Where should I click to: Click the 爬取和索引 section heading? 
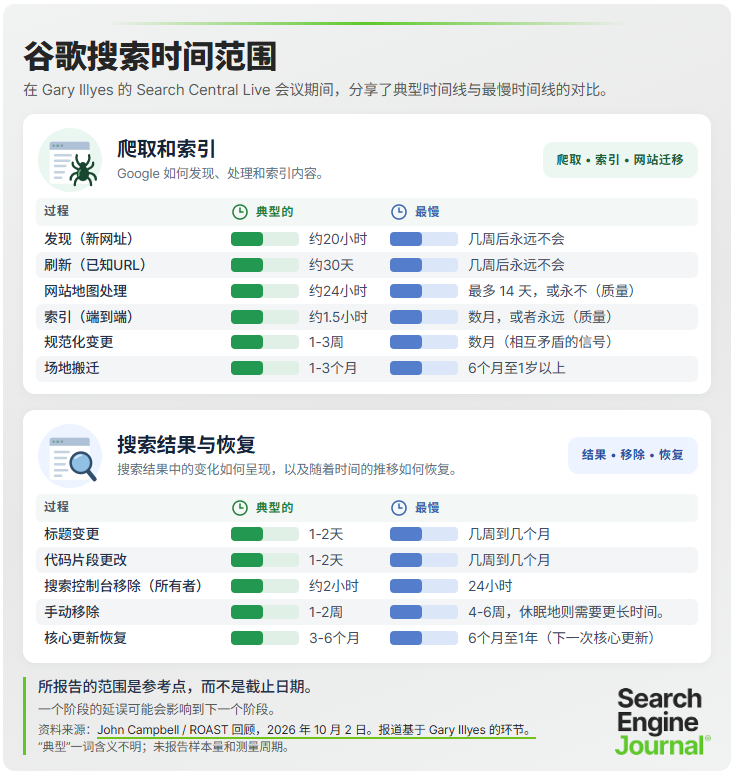(x=166, y=149)
